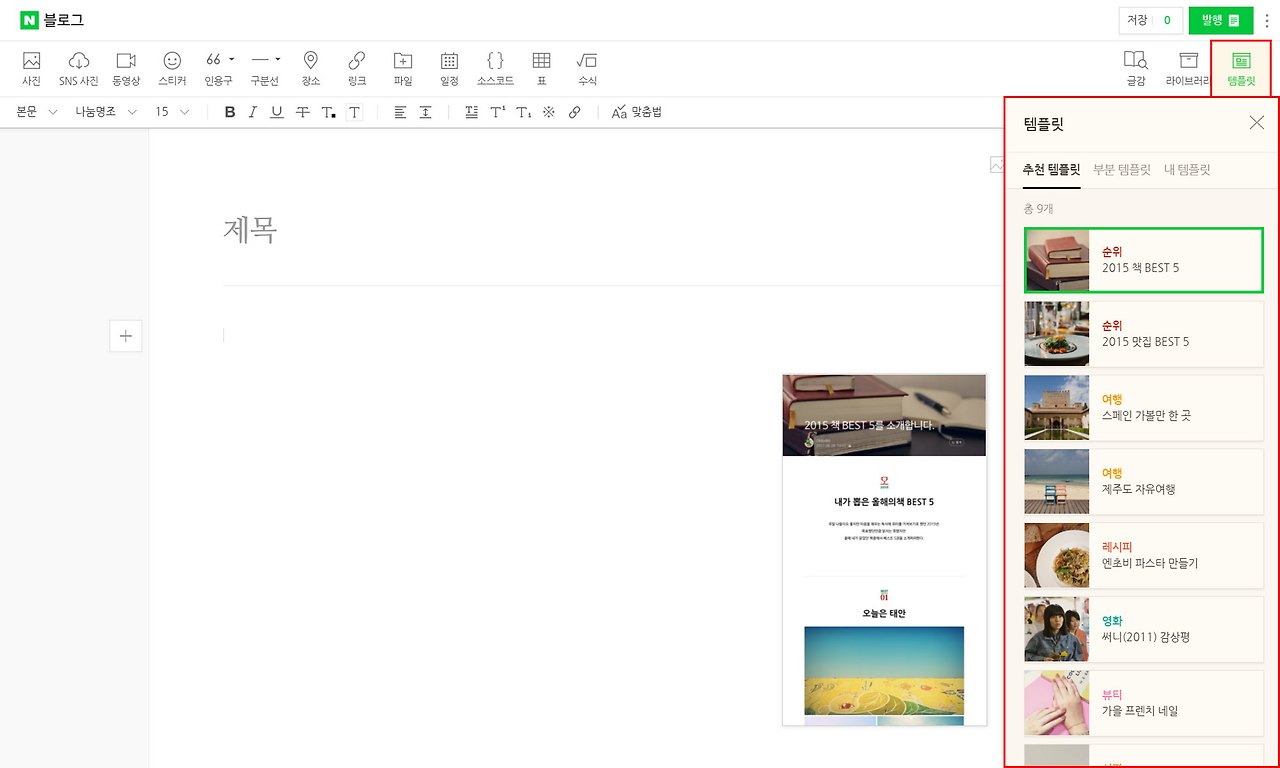Toggle the 템플릿 template panel
This screenshot has height=768, width=1280.
[x=1241, y=69]
